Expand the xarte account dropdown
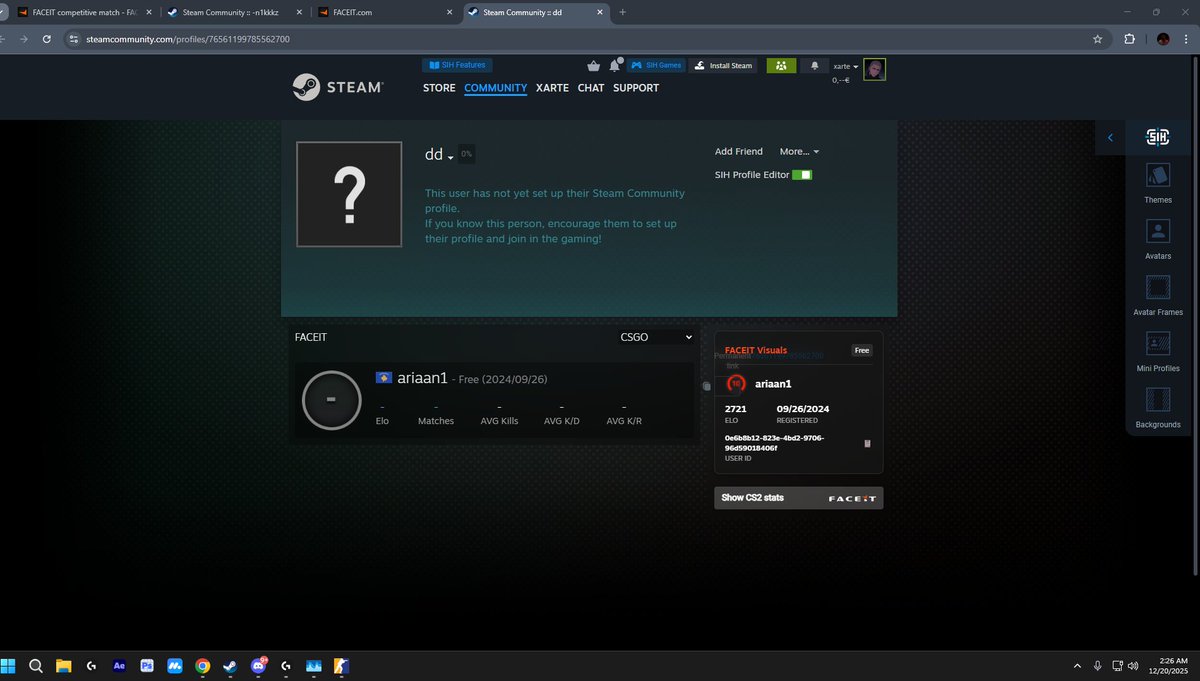 [846, 66]
